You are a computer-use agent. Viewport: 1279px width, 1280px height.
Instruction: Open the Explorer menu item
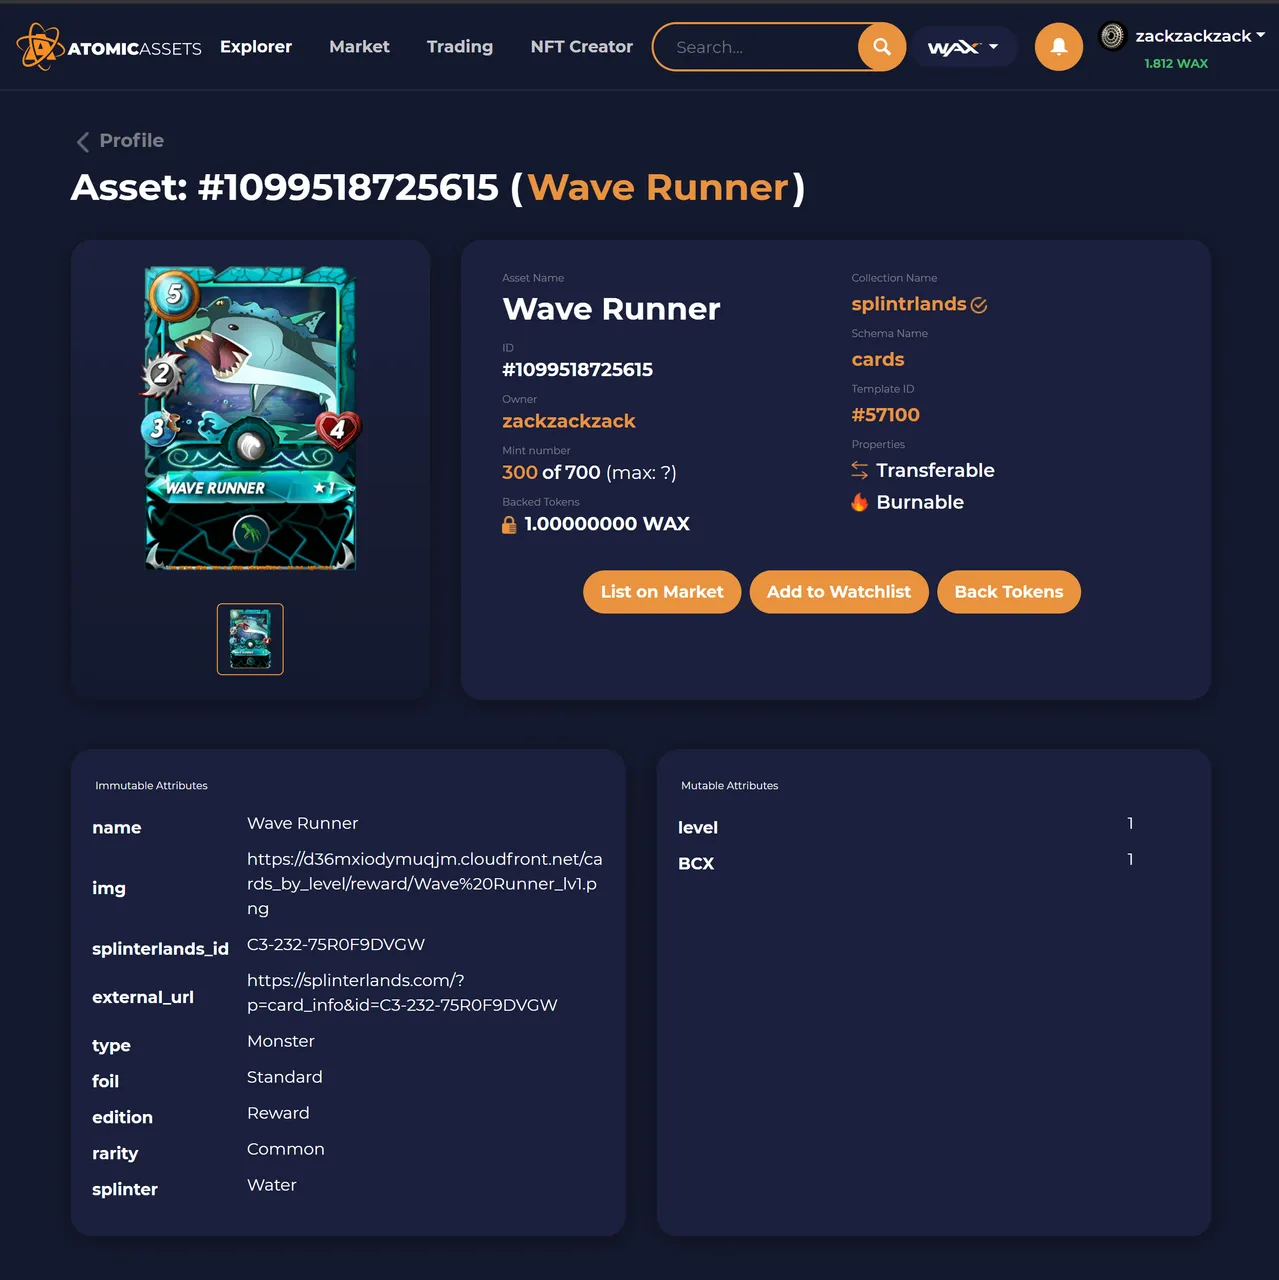tap(256, 47)
